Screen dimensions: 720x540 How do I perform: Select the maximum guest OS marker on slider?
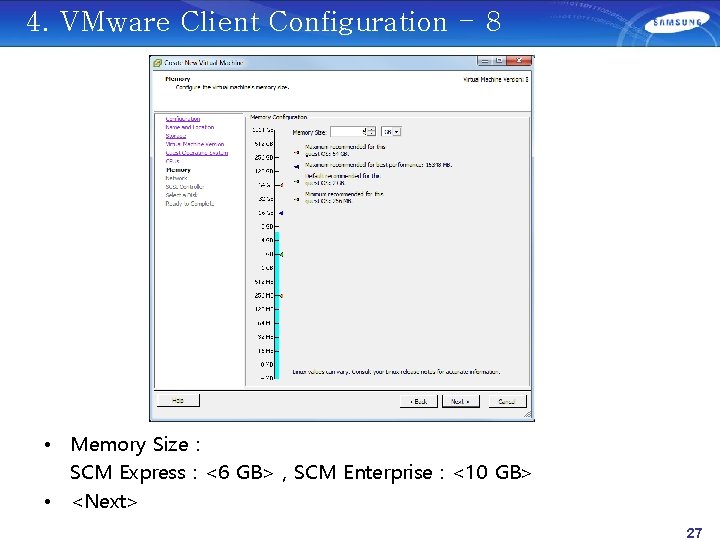[x=281, y=185]
